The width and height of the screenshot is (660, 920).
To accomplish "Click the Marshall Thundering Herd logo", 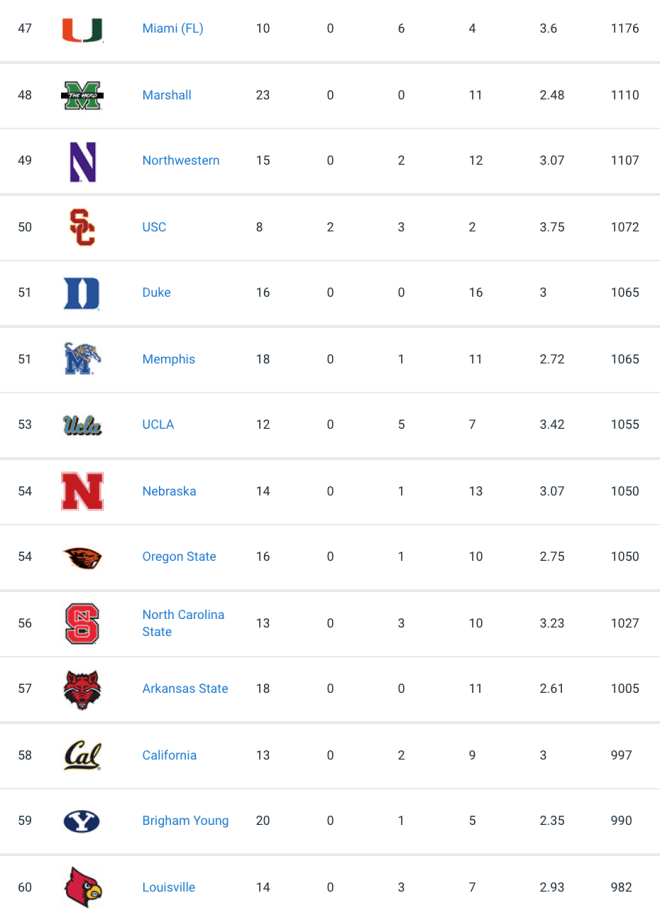I will 83,95.
